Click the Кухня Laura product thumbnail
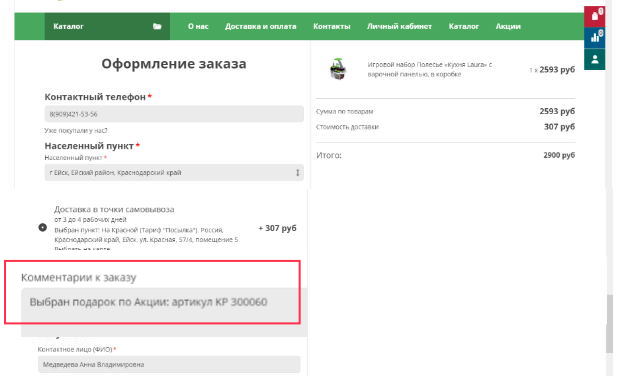Viewport: 620px width, 376px height. click(338, 69)
